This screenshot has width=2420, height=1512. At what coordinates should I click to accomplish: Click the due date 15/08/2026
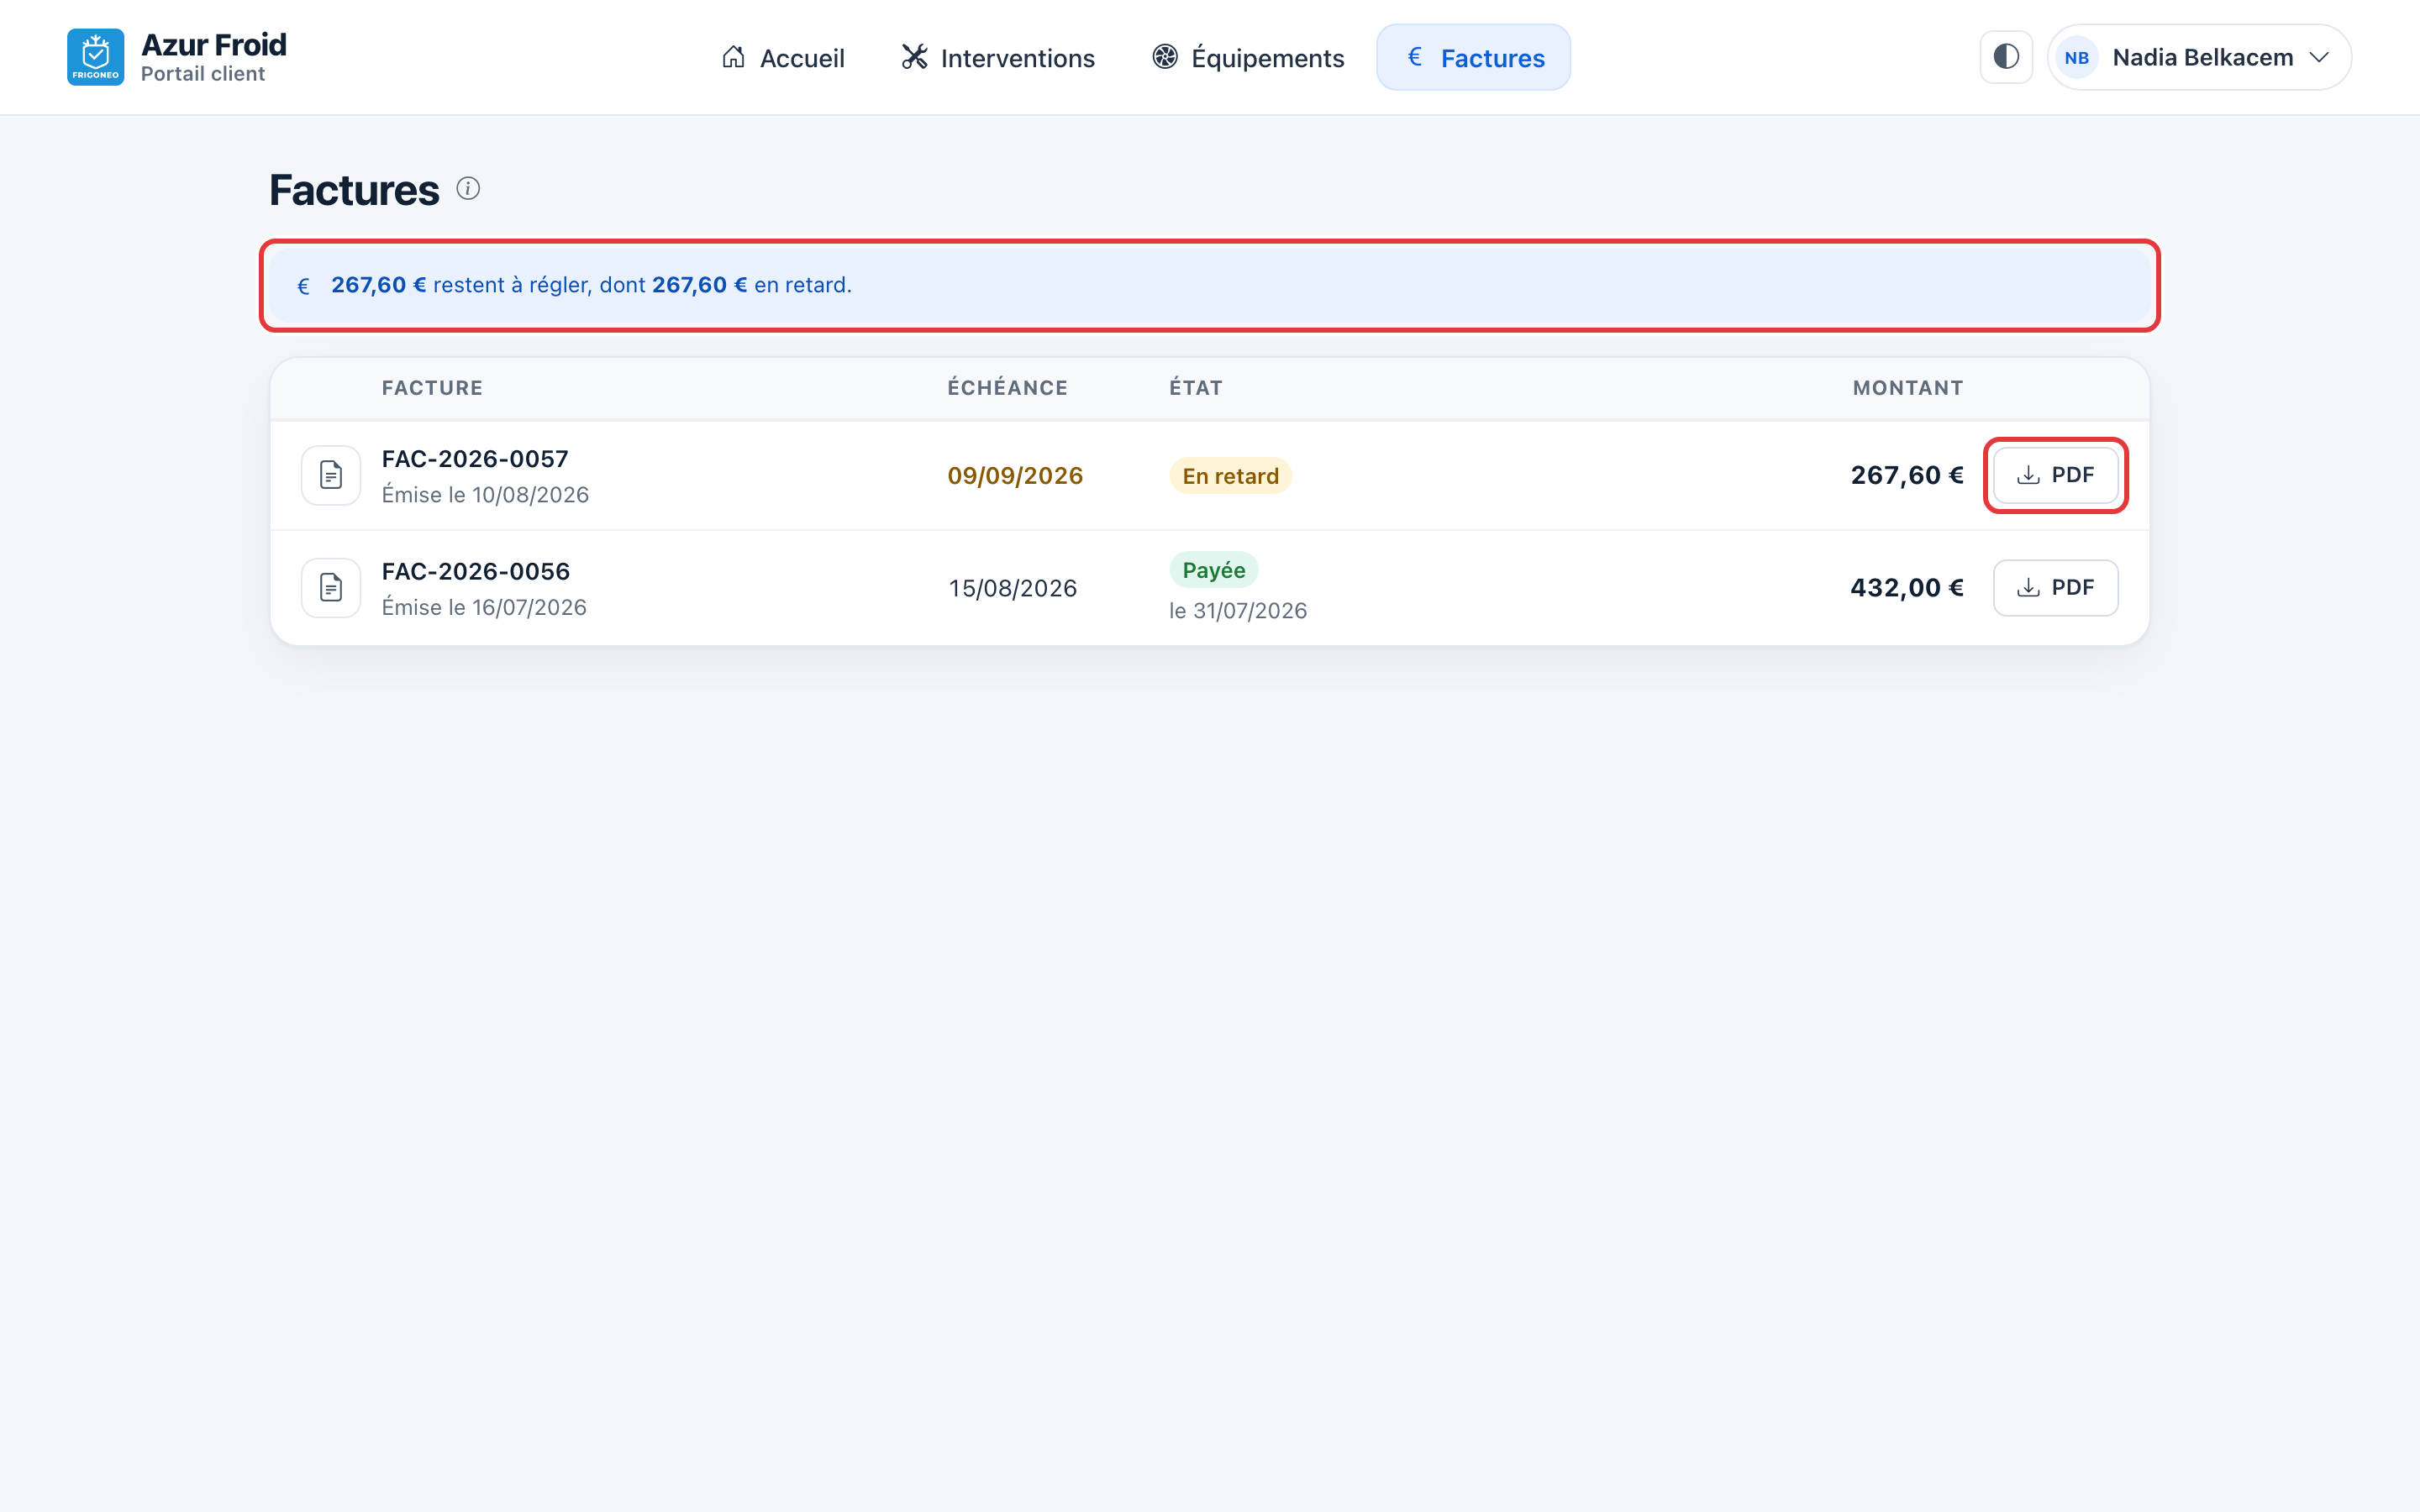[x=1013, y=588]
